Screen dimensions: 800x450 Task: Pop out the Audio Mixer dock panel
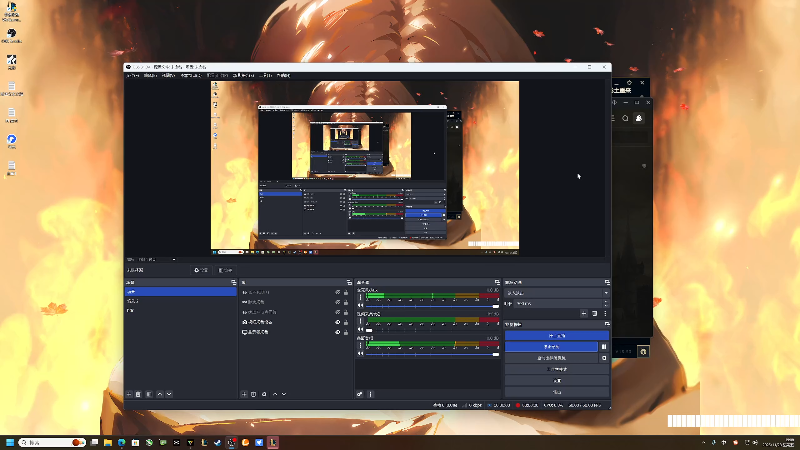[497, 282]
